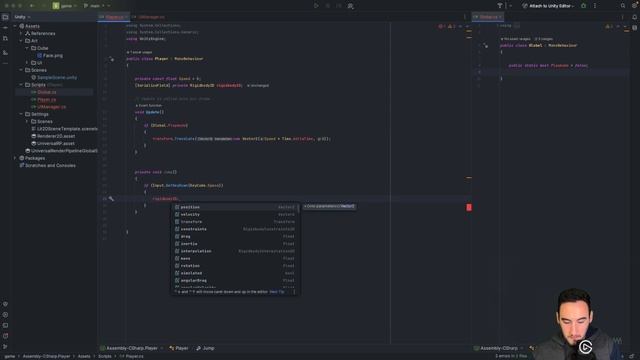This screenshot has height=360, width=640.
Task: Click the Unity green status icon
Action: (584, 6)
